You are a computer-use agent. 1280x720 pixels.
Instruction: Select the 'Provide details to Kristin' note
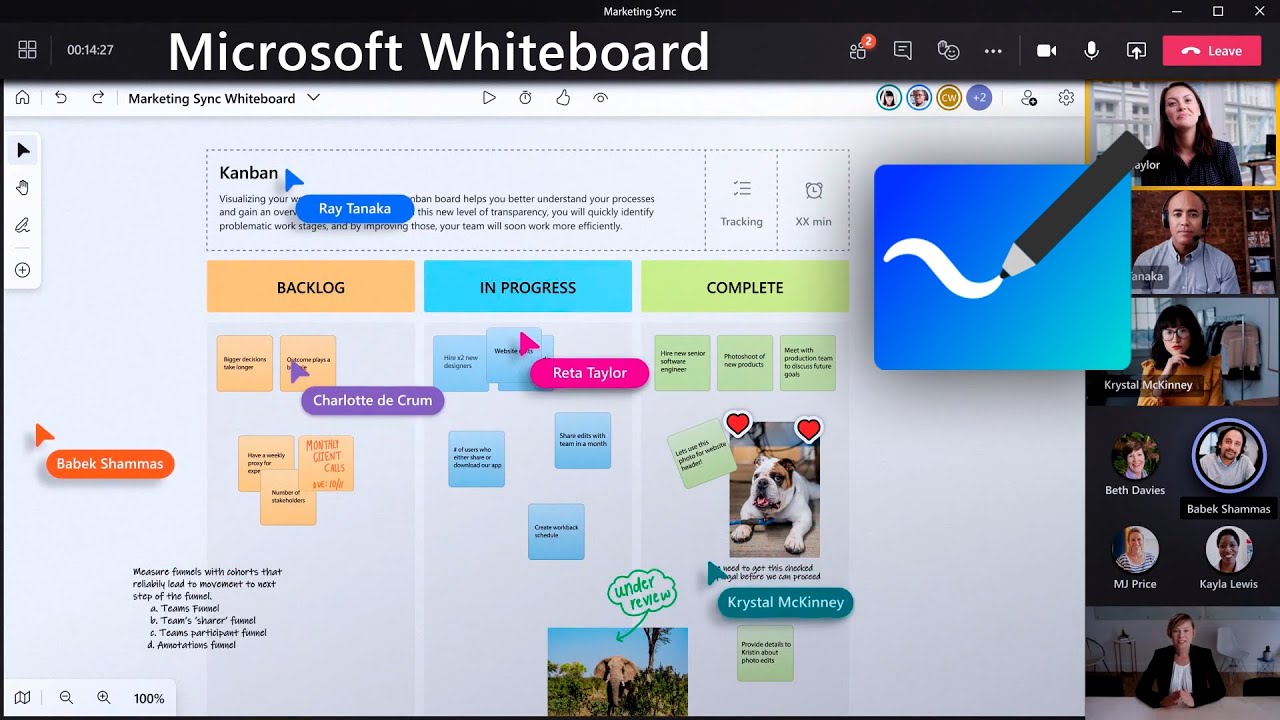coord(765,653)
